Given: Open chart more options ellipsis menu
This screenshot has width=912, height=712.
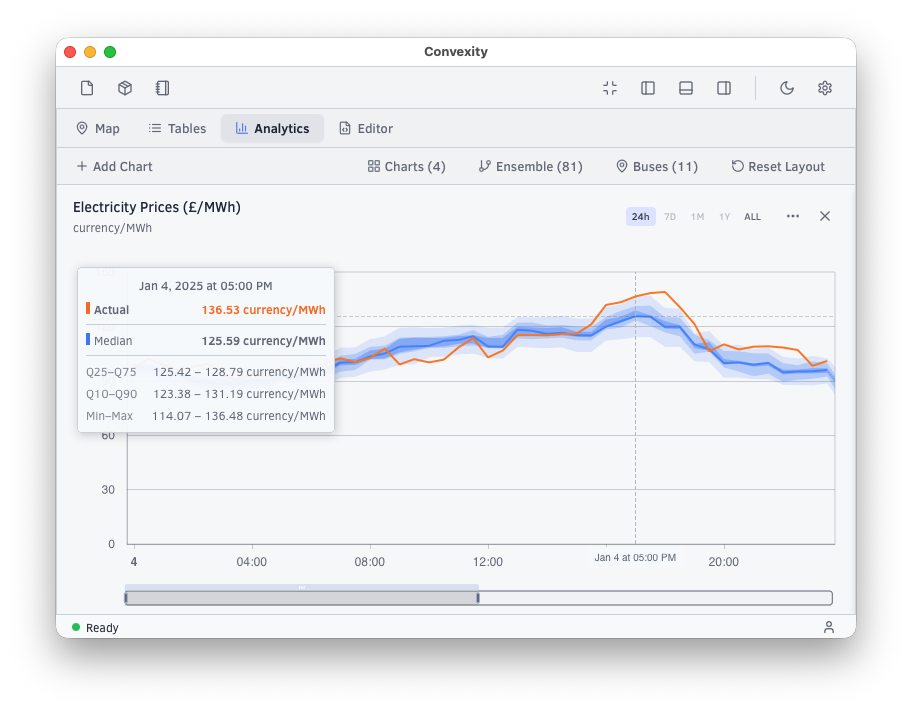Looking at the screenshot, I should pos(793,216).
